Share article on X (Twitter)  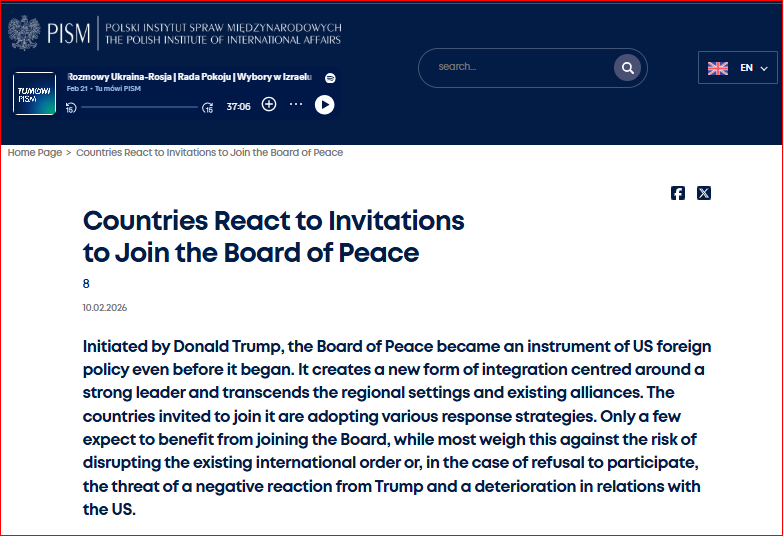pos(704,193)
